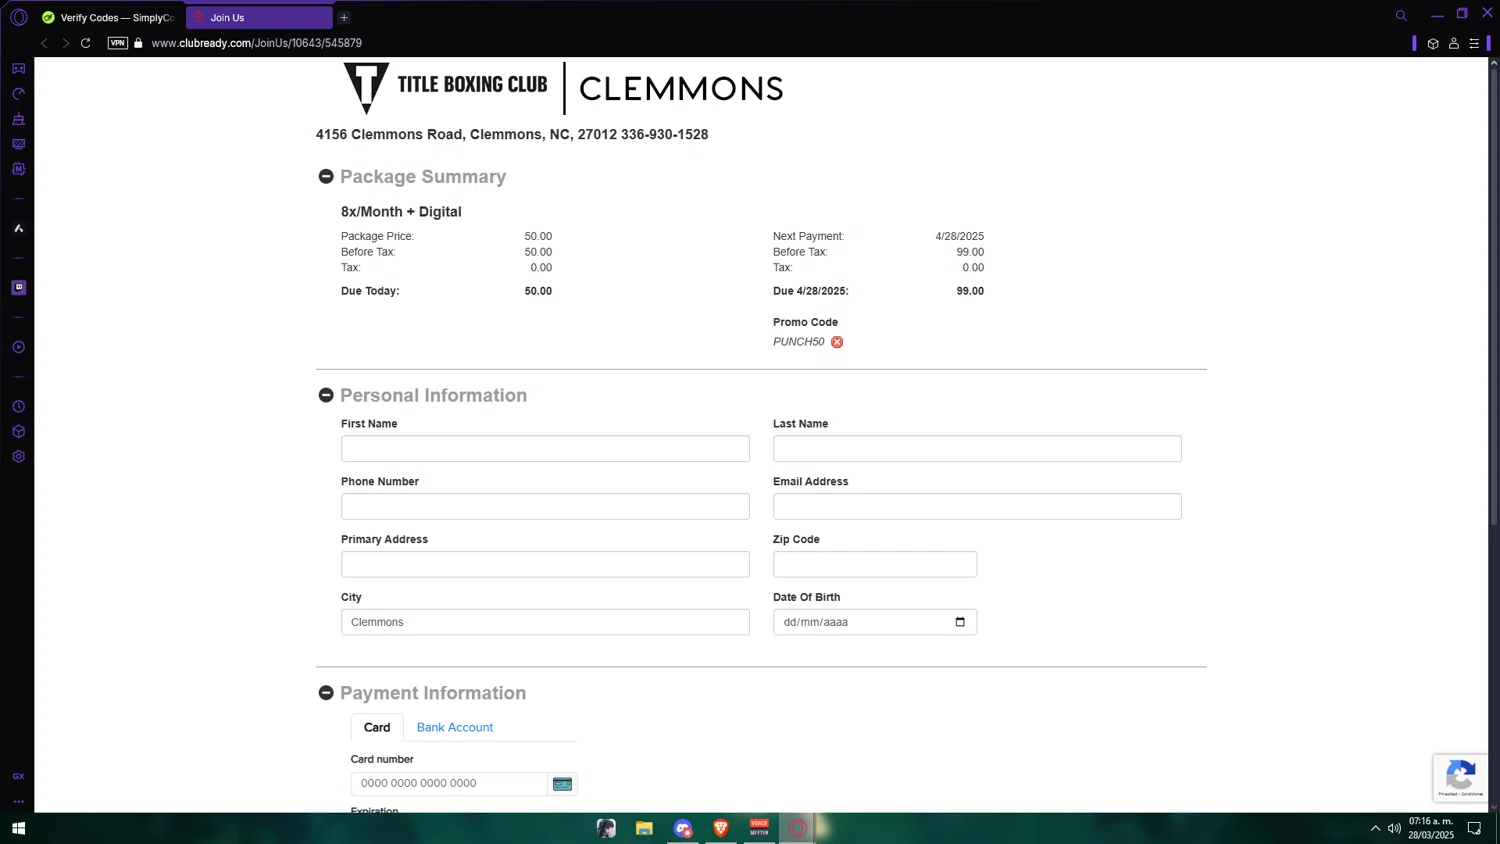Open the Player icon in sidebar
This screenshot has height=844, width=1500.
pos(18,347)
